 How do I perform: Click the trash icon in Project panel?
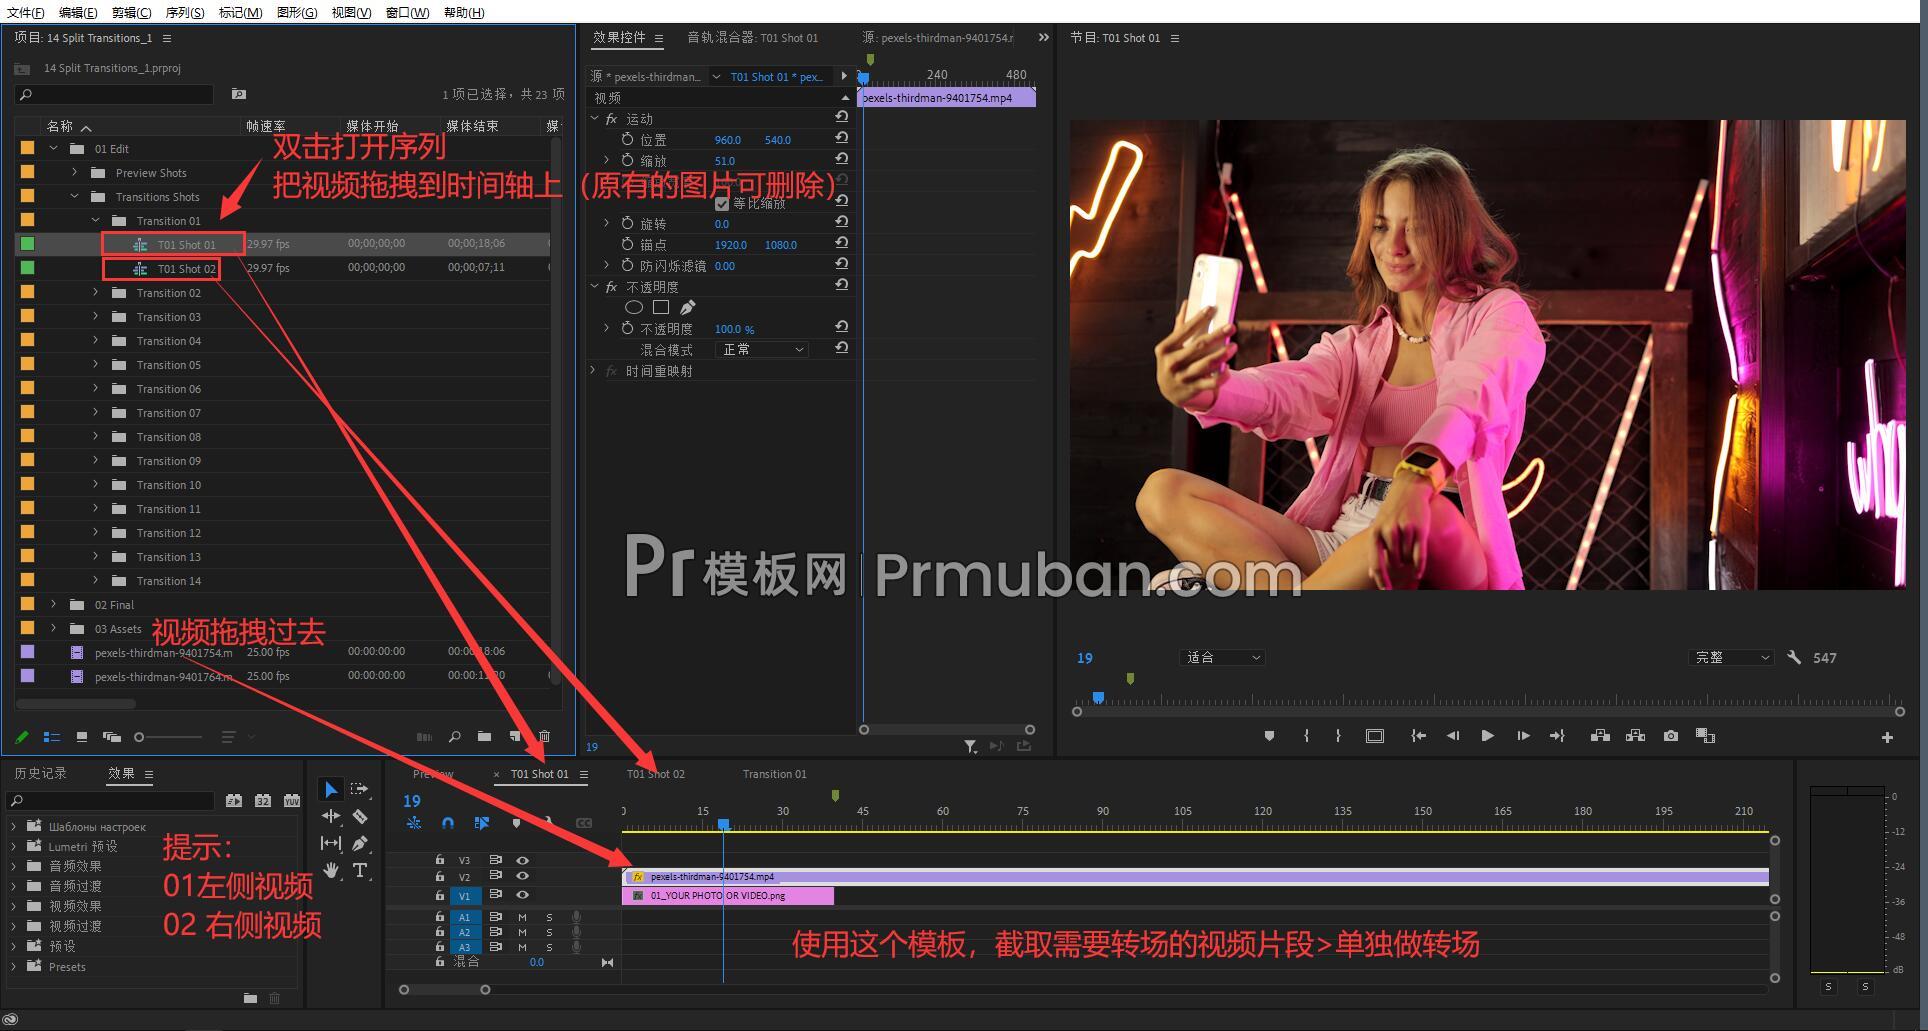[546, 737]
